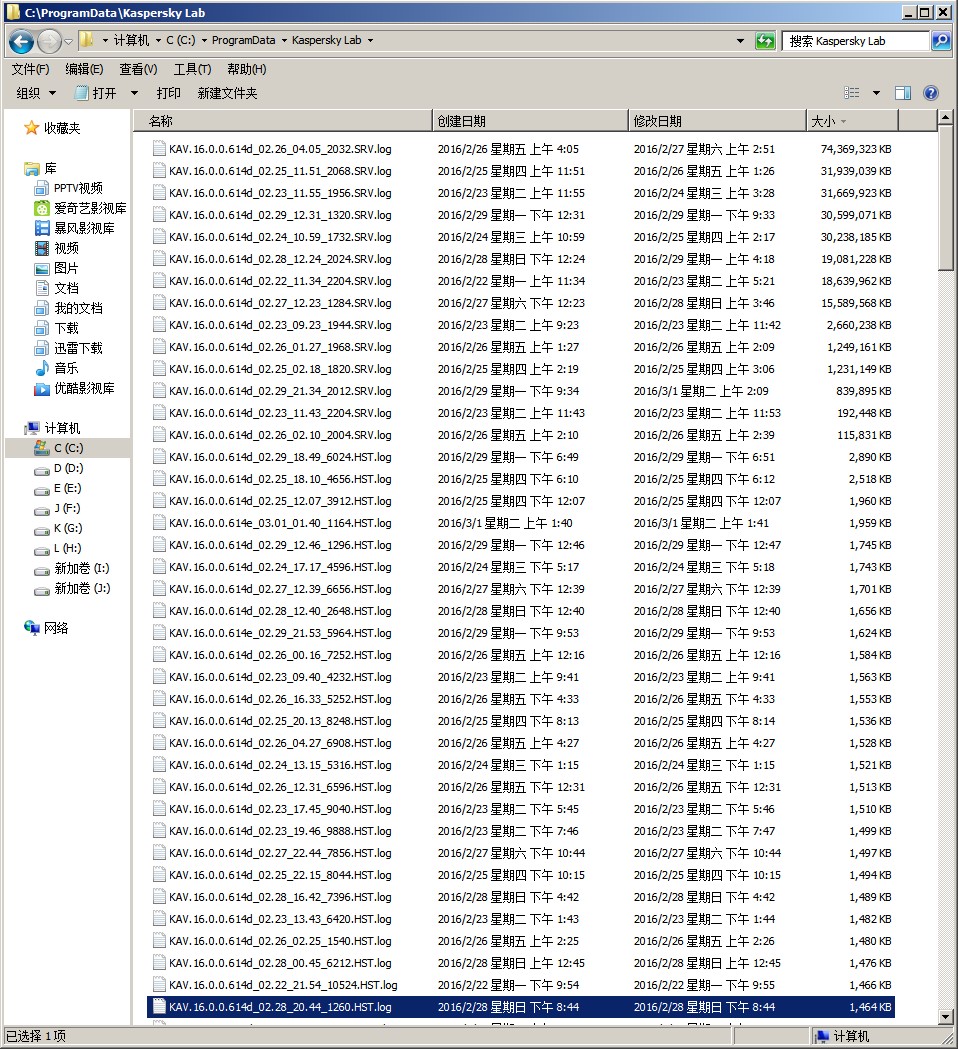
Task: Click inside the Kaspersky Lab search field
Action: (856, 41)
